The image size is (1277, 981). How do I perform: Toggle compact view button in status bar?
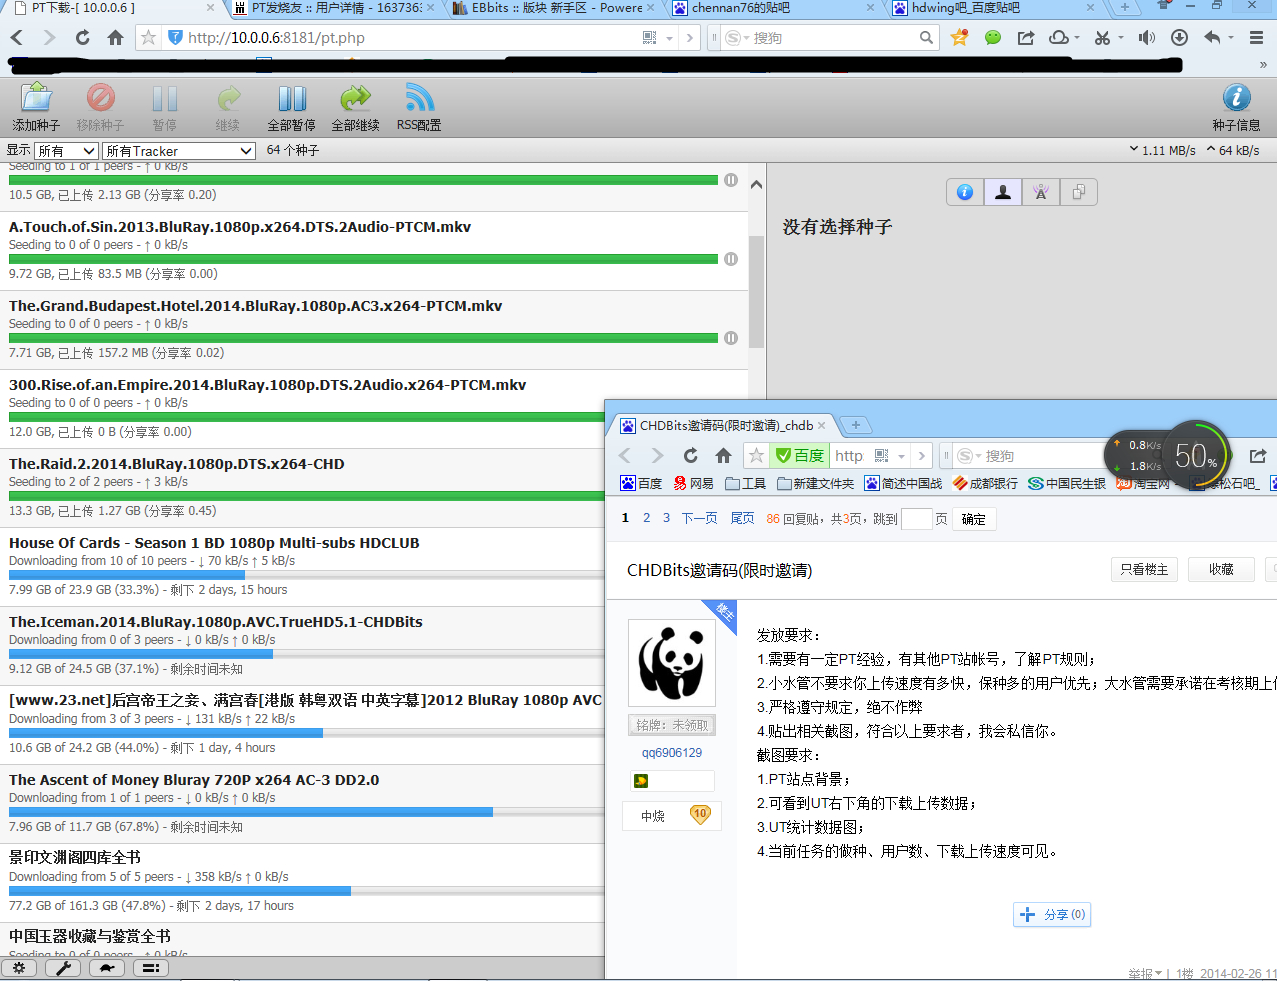[x=151, y=968]
